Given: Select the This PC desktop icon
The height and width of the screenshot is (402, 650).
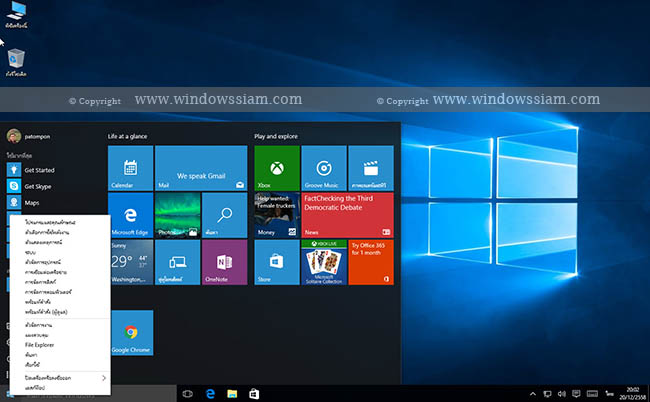Looking at the screenshot, I should [x=16, y=15].
